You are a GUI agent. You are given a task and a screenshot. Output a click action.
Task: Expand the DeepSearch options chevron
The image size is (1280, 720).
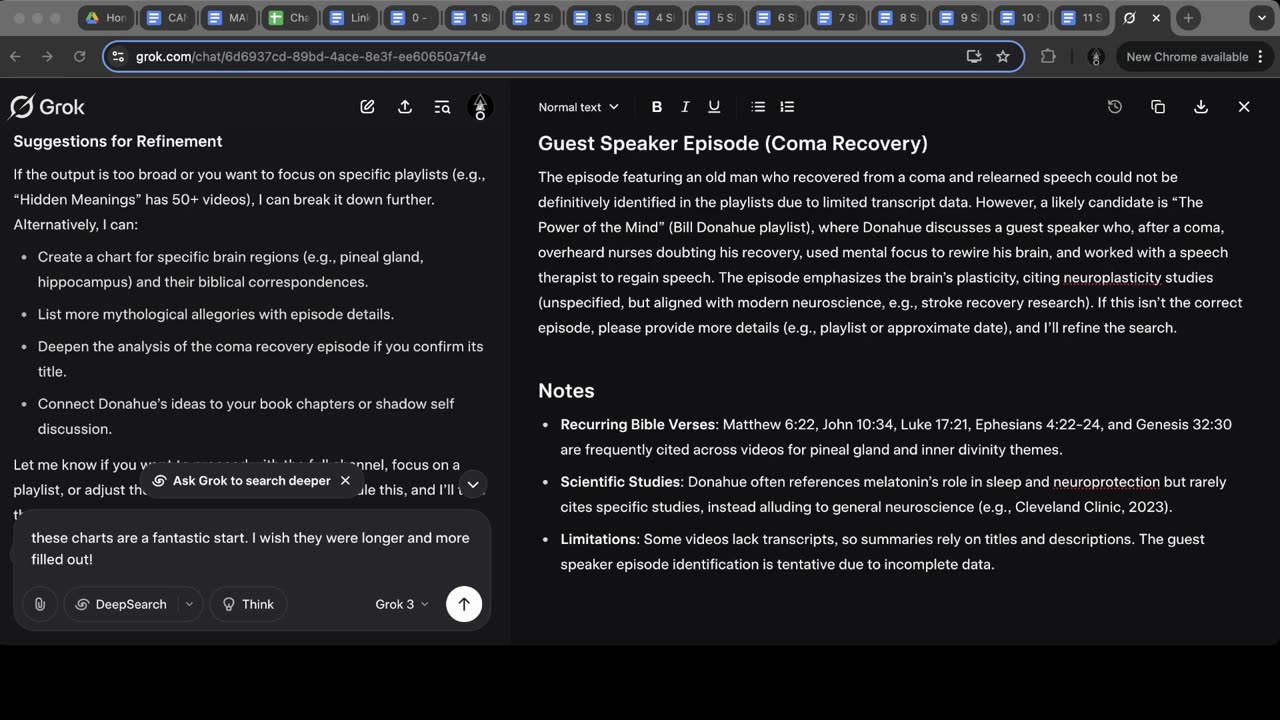pos(189,604)
